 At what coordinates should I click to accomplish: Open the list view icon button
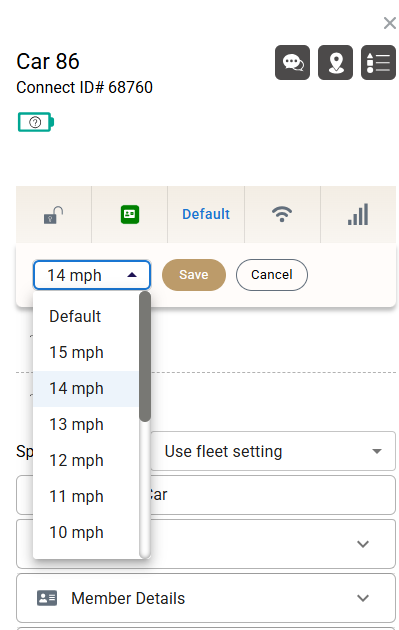tap(378, 63)
